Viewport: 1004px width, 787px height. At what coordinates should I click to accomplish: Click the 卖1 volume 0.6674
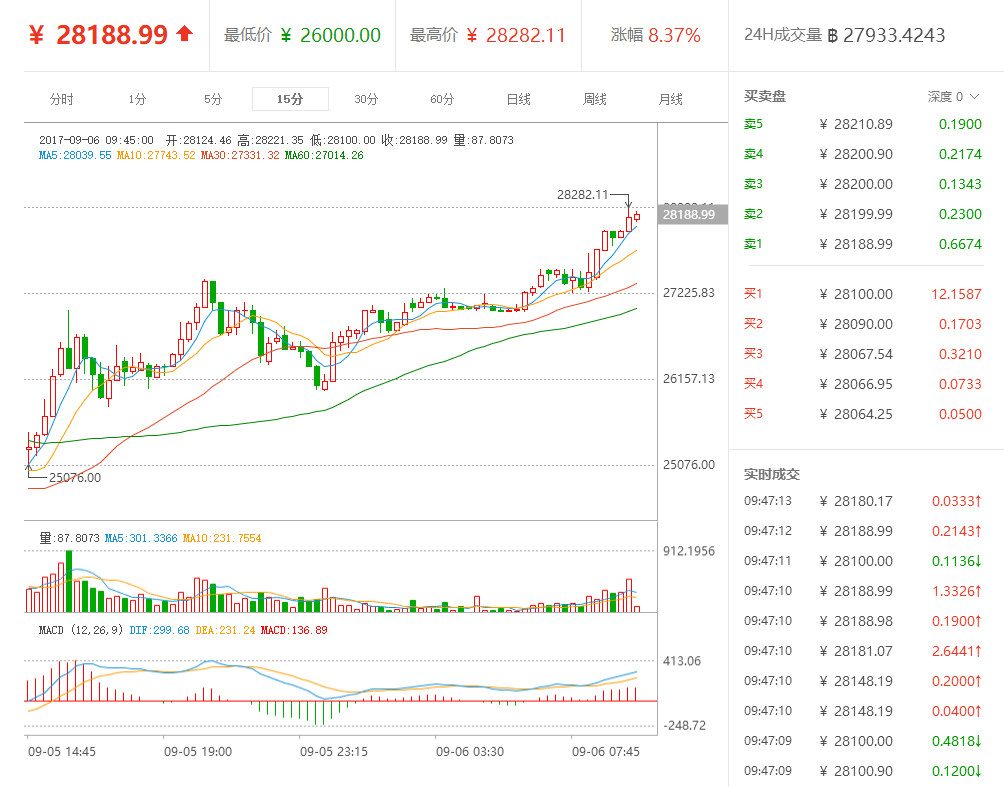960,244
